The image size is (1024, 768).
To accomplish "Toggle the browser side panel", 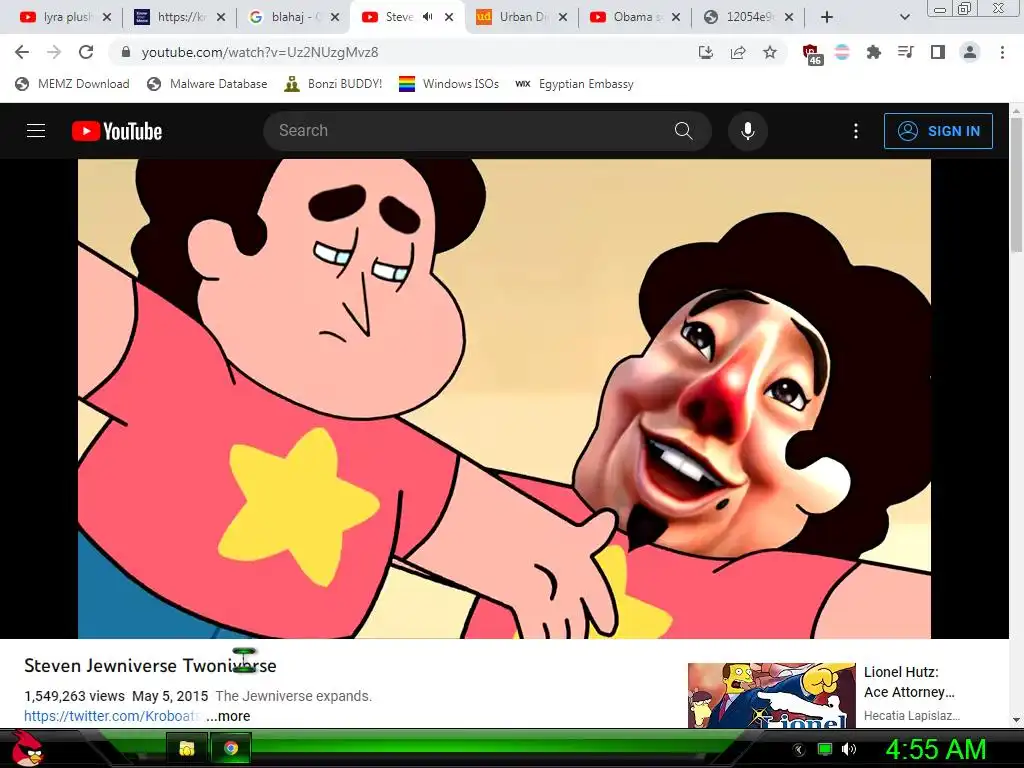I will click(938, 52).
